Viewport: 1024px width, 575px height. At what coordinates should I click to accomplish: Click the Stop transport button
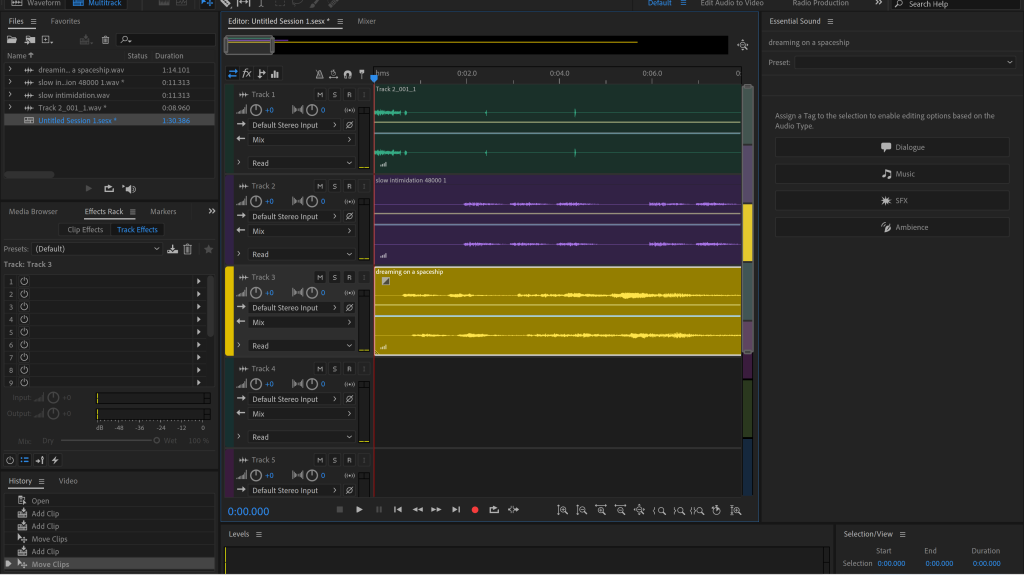340,510
